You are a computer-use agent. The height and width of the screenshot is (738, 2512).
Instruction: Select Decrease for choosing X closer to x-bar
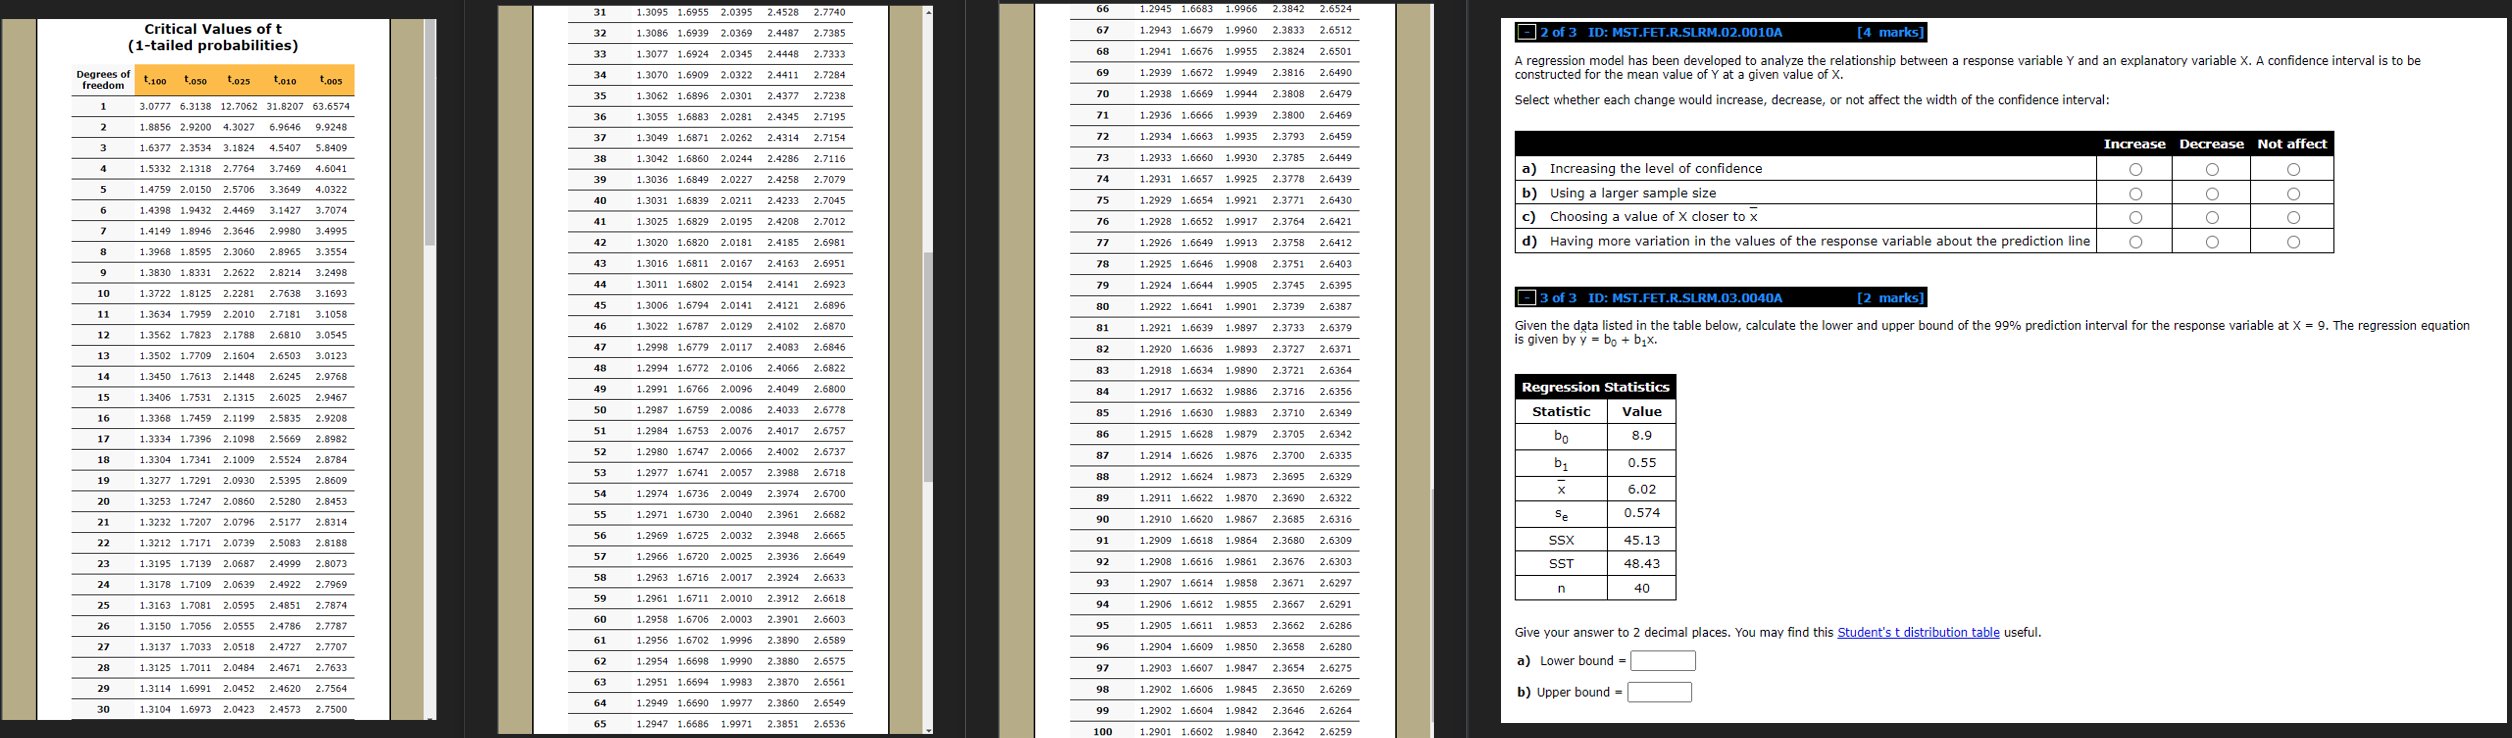tap(2212, 218)
